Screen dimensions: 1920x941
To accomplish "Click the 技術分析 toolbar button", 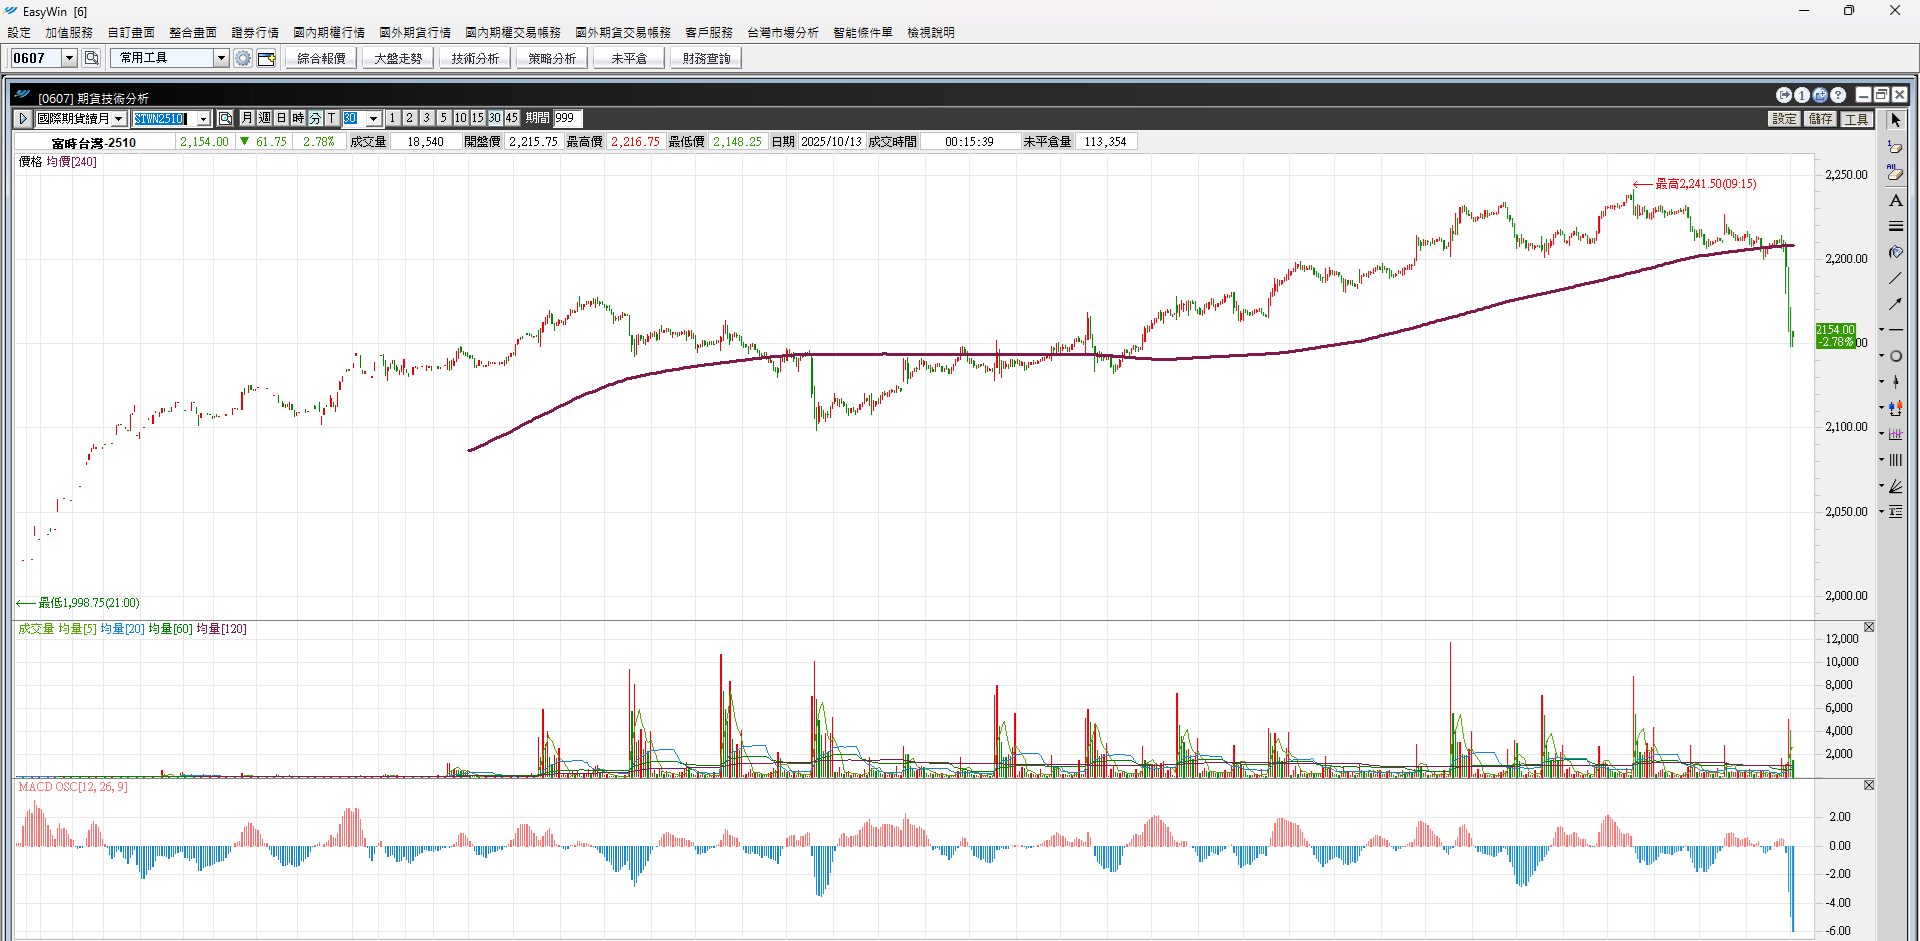I will point(475,58).
